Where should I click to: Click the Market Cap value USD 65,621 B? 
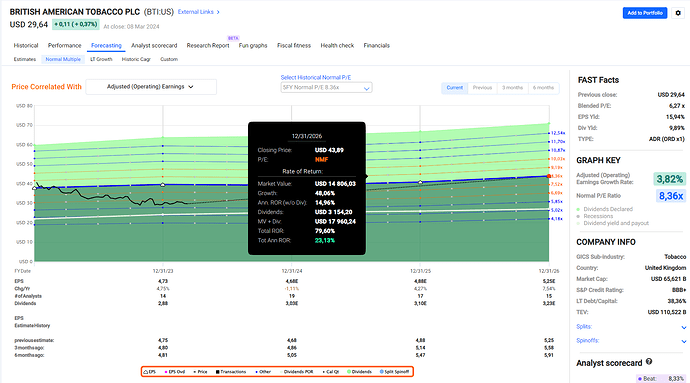coord(668,279)
